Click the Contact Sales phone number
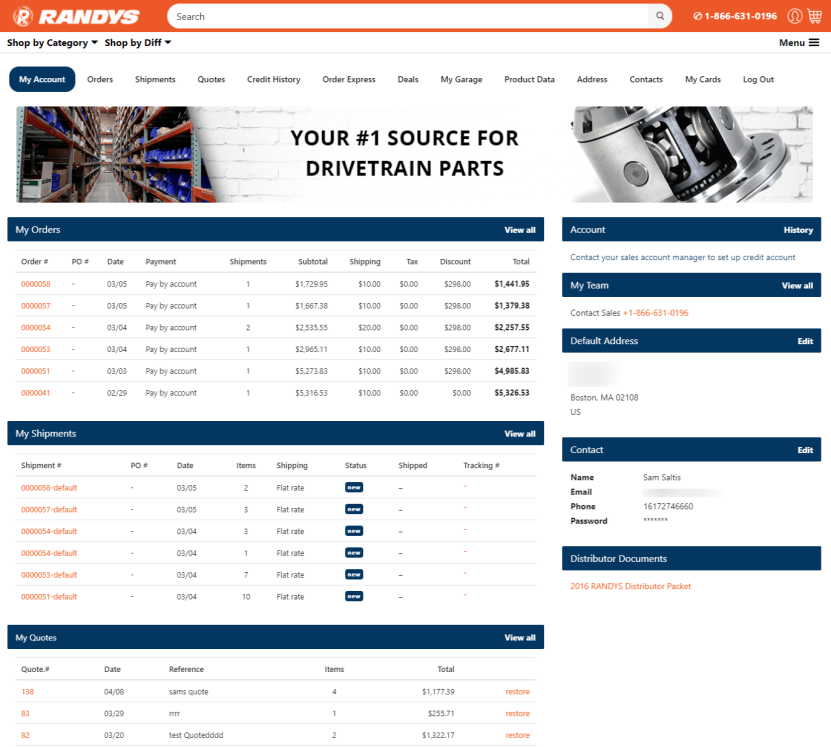Image resolution: width=831 pixels, height=747 pixels. pos(656,313)
